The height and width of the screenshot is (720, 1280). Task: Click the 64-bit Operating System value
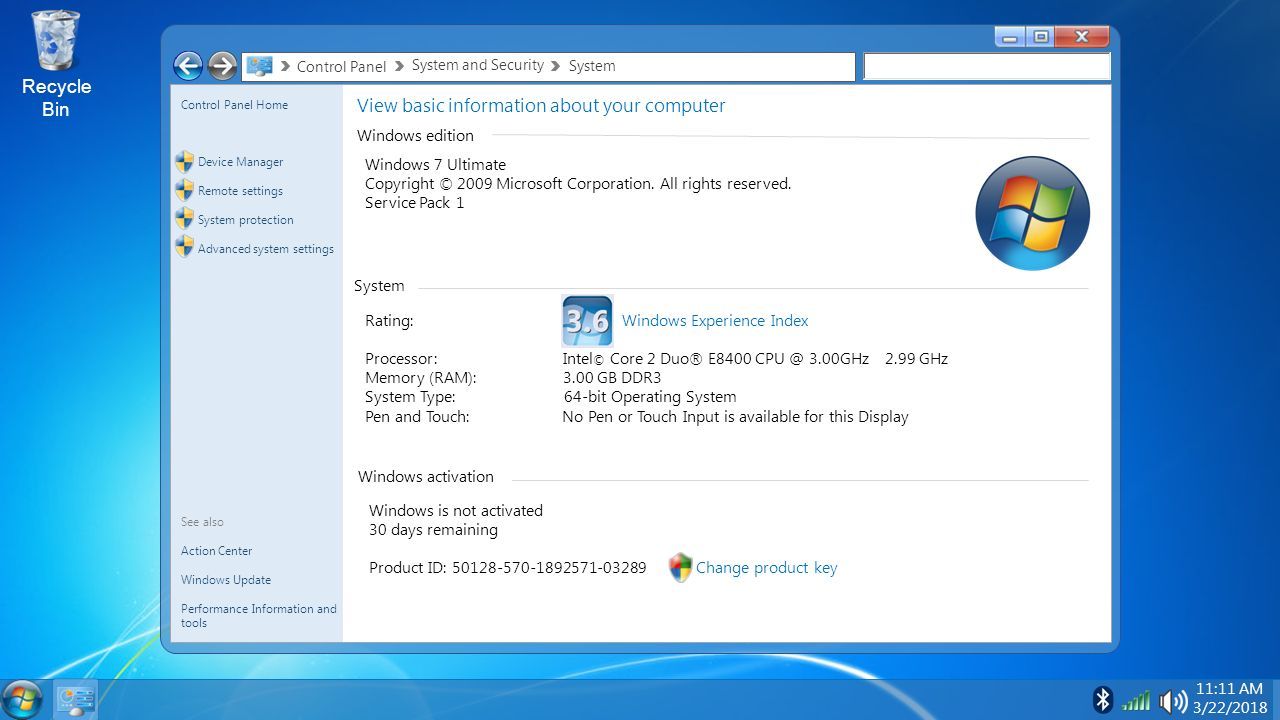[x=650, y=397]
